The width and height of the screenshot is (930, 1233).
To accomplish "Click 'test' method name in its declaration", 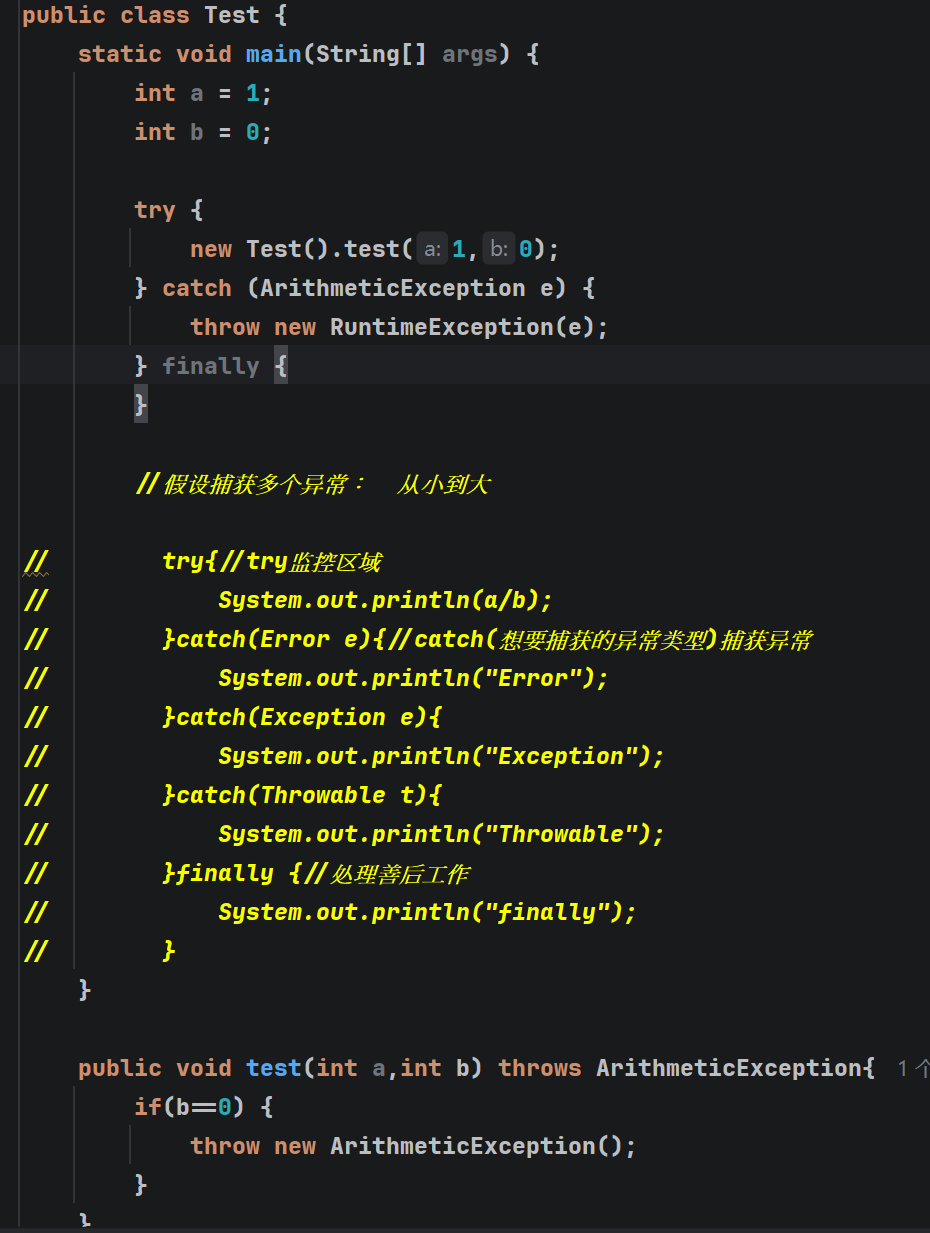I will click(273, 1068).
